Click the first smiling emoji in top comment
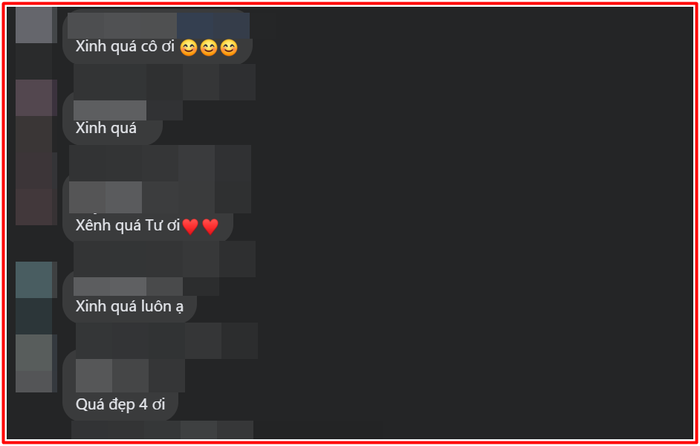The image size is (700, 446). (x=188, y=48)
